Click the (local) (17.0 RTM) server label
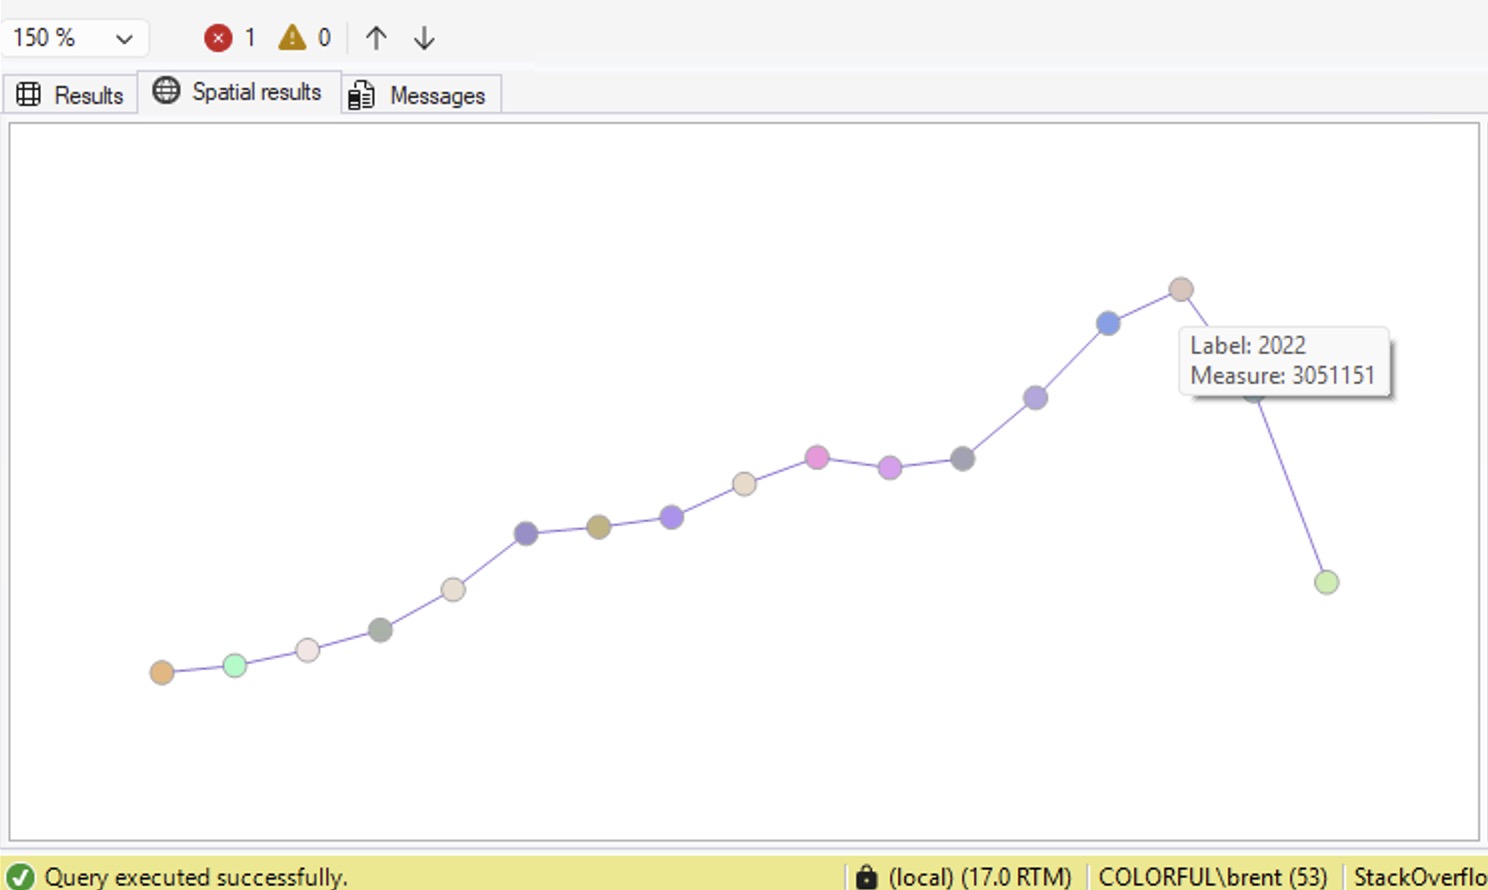1488x890 pixels. [979, 877]
